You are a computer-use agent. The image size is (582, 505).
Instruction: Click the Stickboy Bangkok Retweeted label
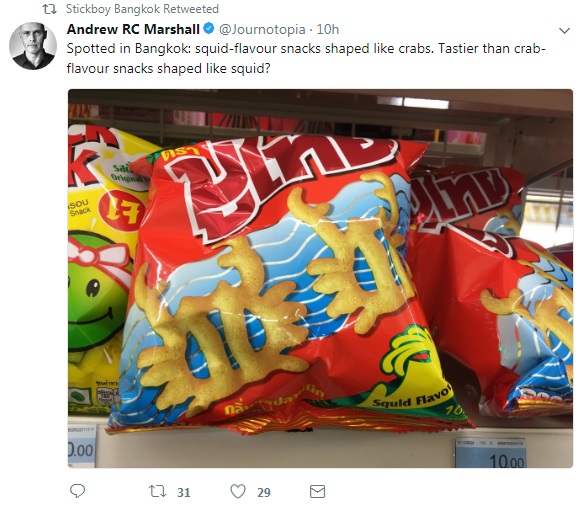click(142, 9)
